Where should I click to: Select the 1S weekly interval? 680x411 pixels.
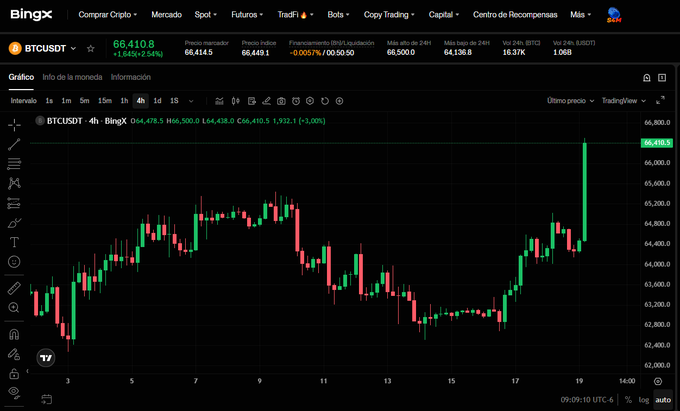(x=174, y=101)
